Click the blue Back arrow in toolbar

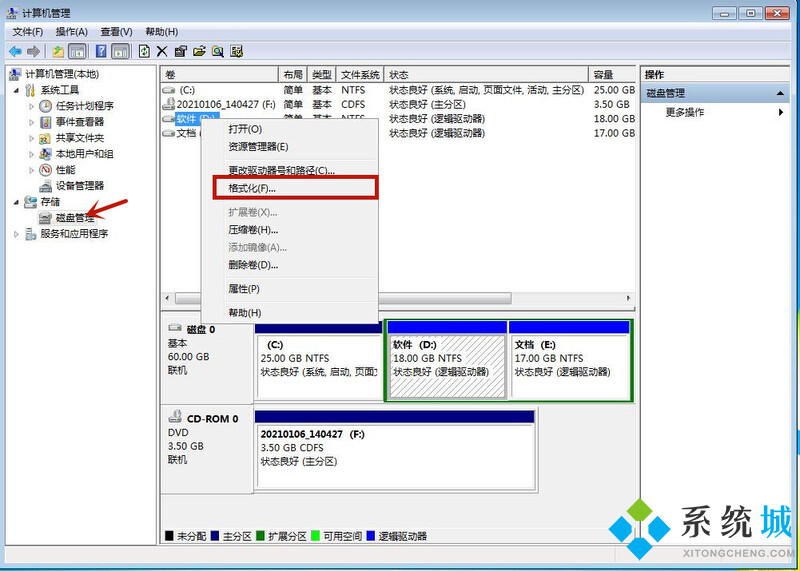point(15,51)
